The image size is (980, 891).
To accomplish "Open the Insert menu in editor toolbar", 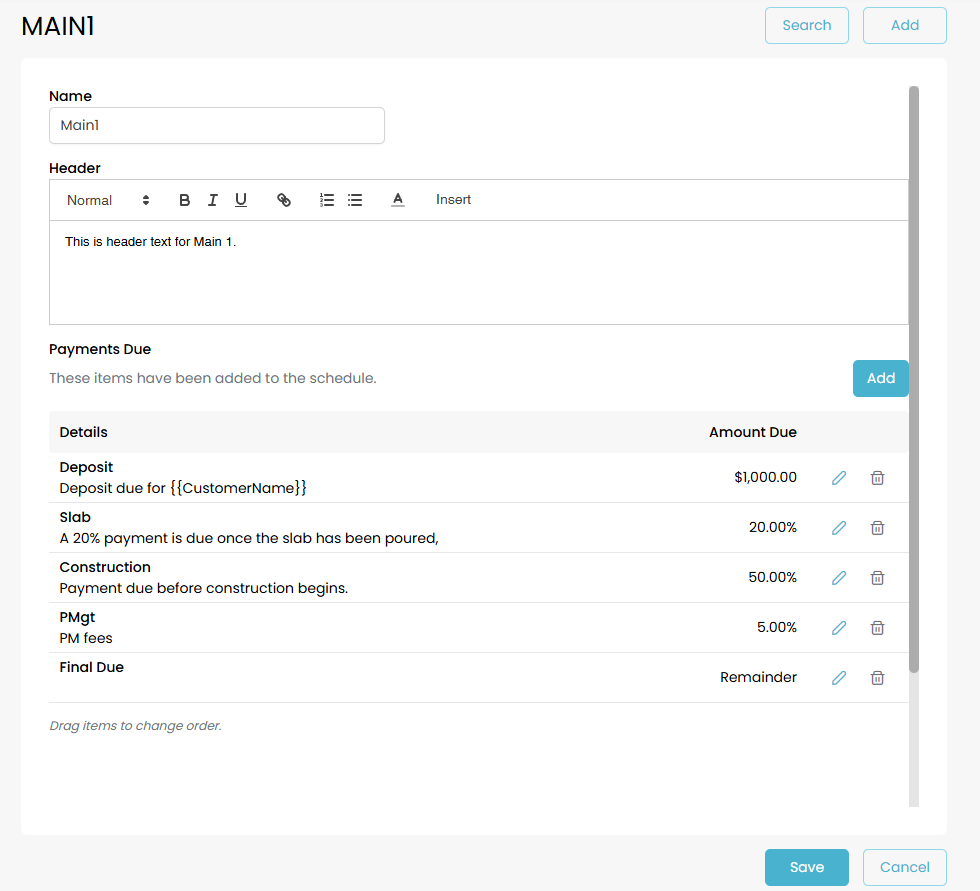I will [x=453, y=200].
